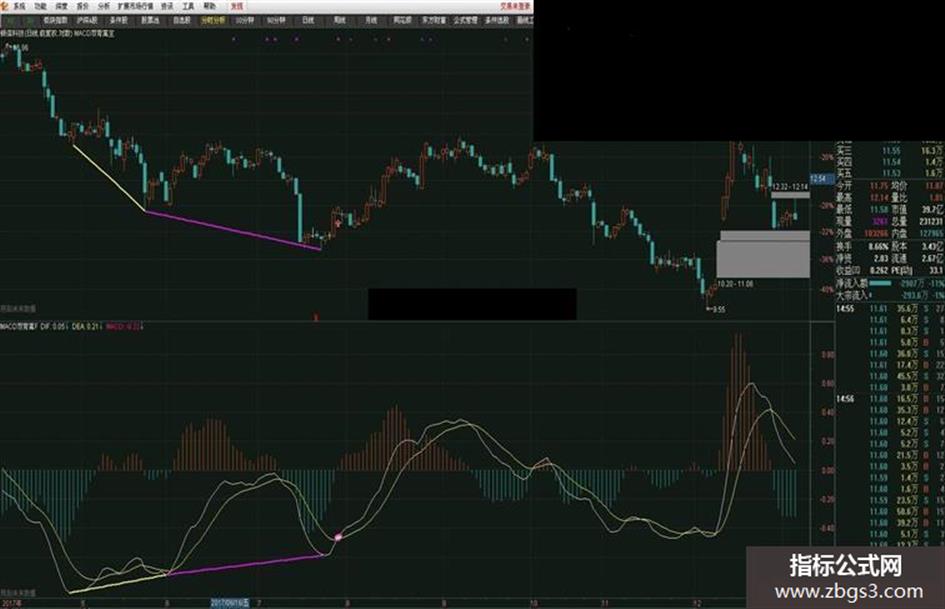Image resolution: width=945 pixels, height=609 pixels.
Task: Click the MACD indicator label in lower pane
Action: pos(20,326)
